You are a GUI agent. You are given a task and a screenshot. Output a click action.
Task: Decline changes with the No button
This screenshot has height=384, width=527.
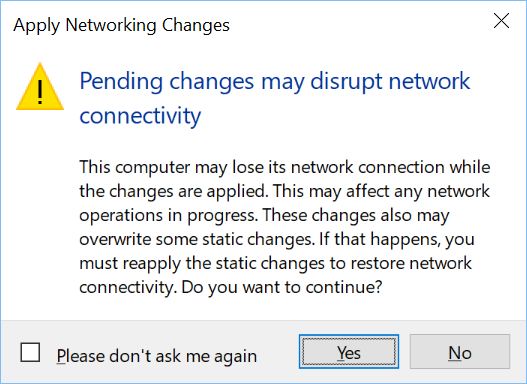click(x=460, y=351)
